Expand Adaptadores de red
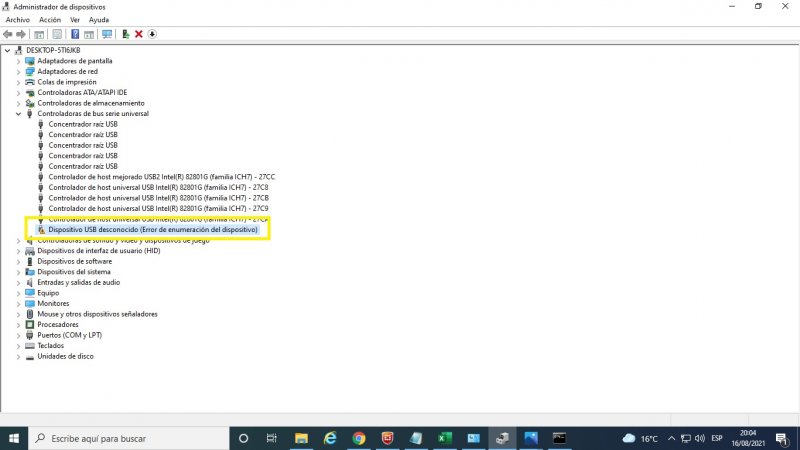The image size is (800, 450). (x=18, y=71)
